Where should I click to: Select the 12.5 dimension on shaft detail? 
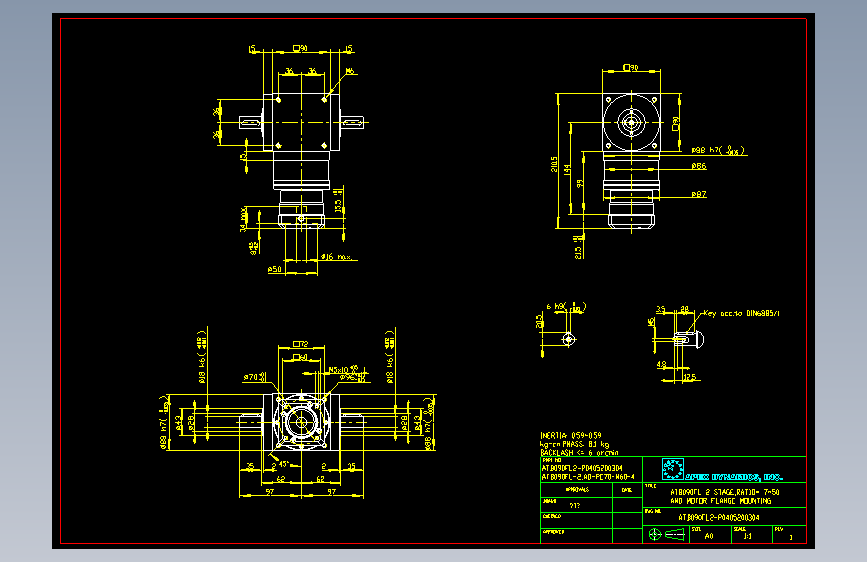point(690,377)
